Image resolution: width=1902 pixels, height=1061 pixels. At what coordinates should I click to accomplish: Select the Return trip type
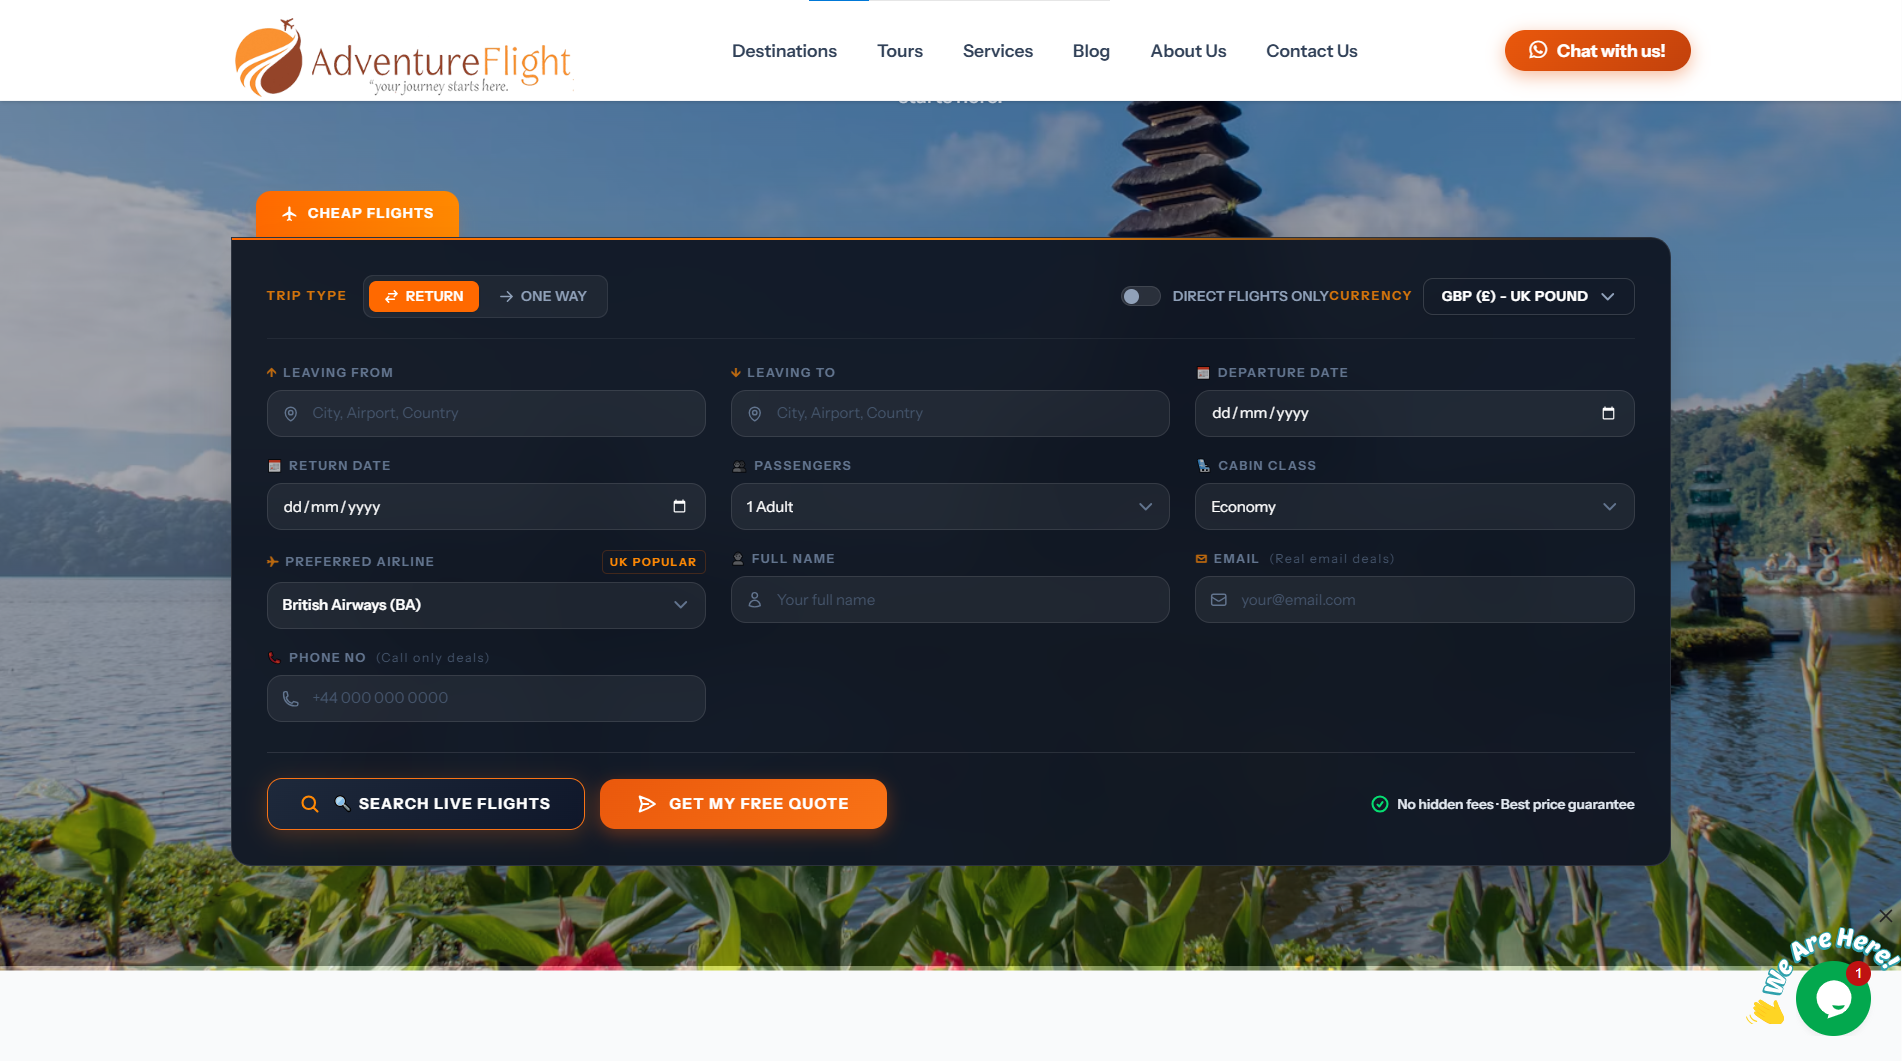coord(424,296)
